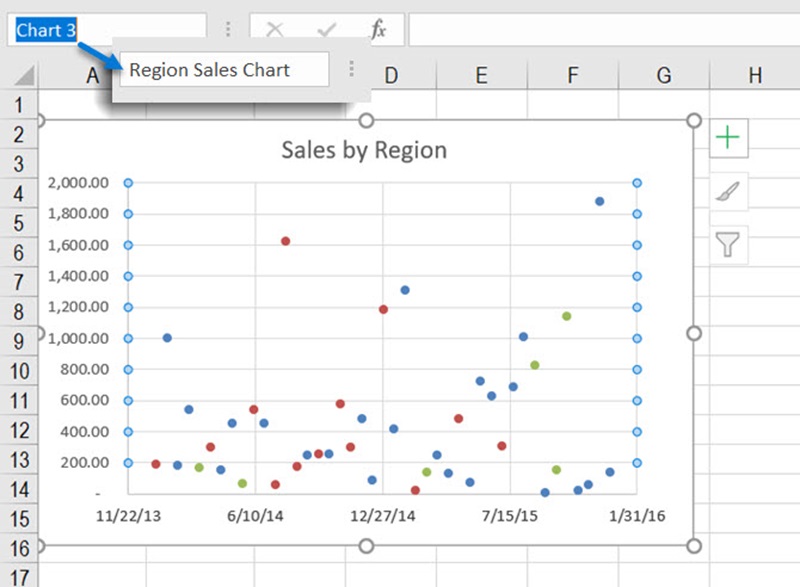Open the Chart Styles paintbrush button

pyautogui.click(x=728, y=191)
